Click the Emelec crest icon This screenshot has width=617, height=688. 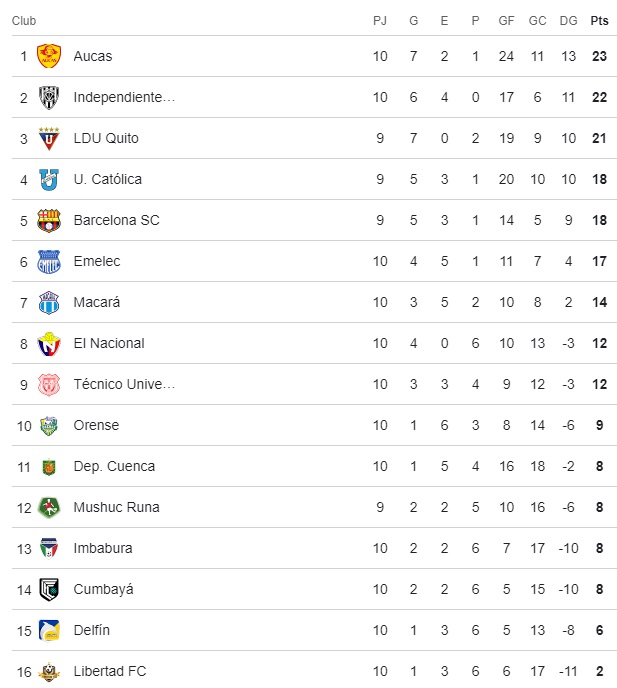pos(49,261)
